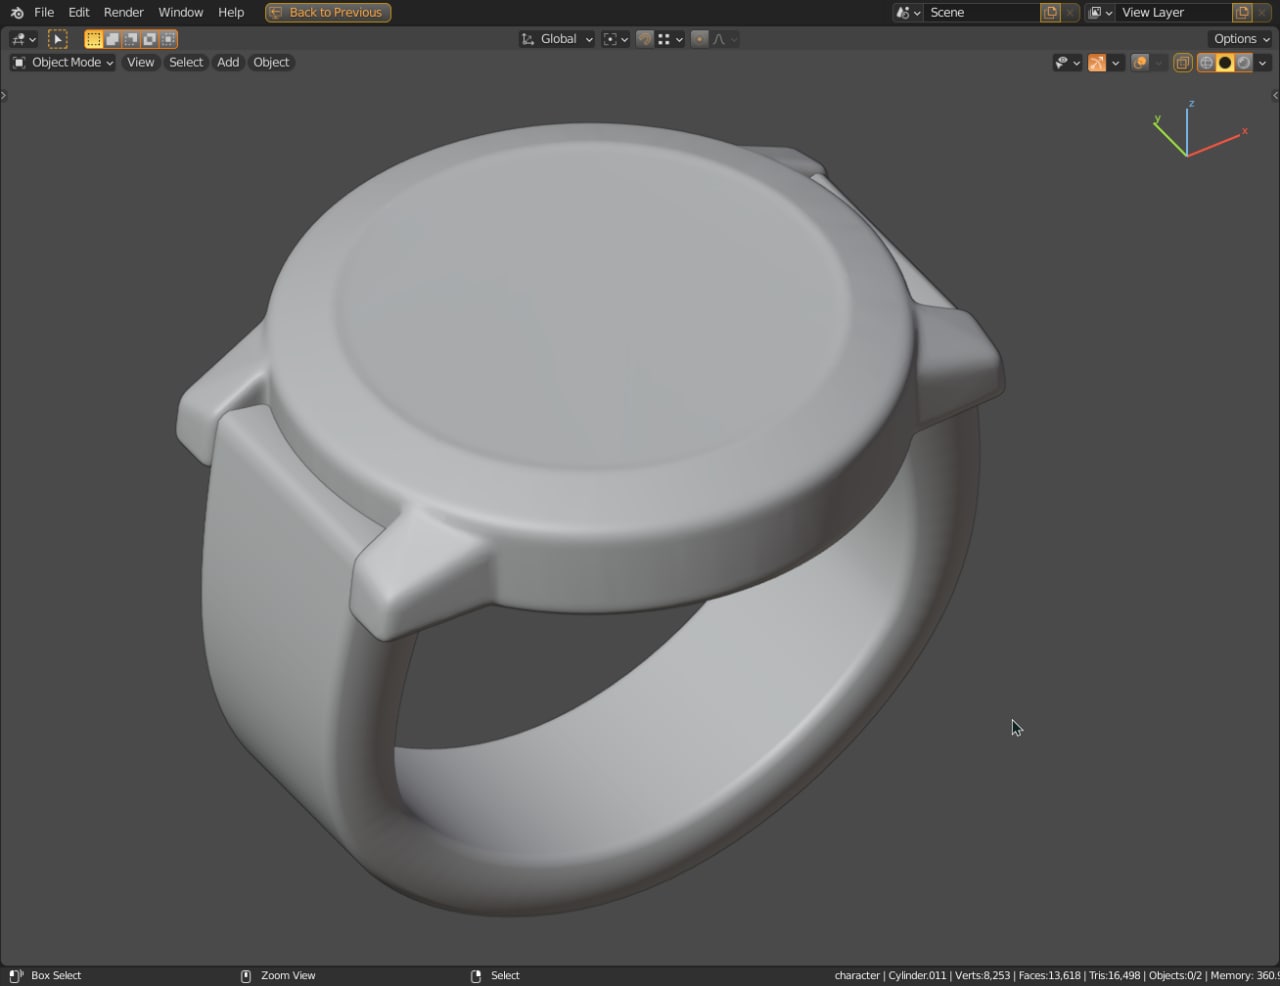
Task: Open the Edit menu
Action: (x=79, y=12)
